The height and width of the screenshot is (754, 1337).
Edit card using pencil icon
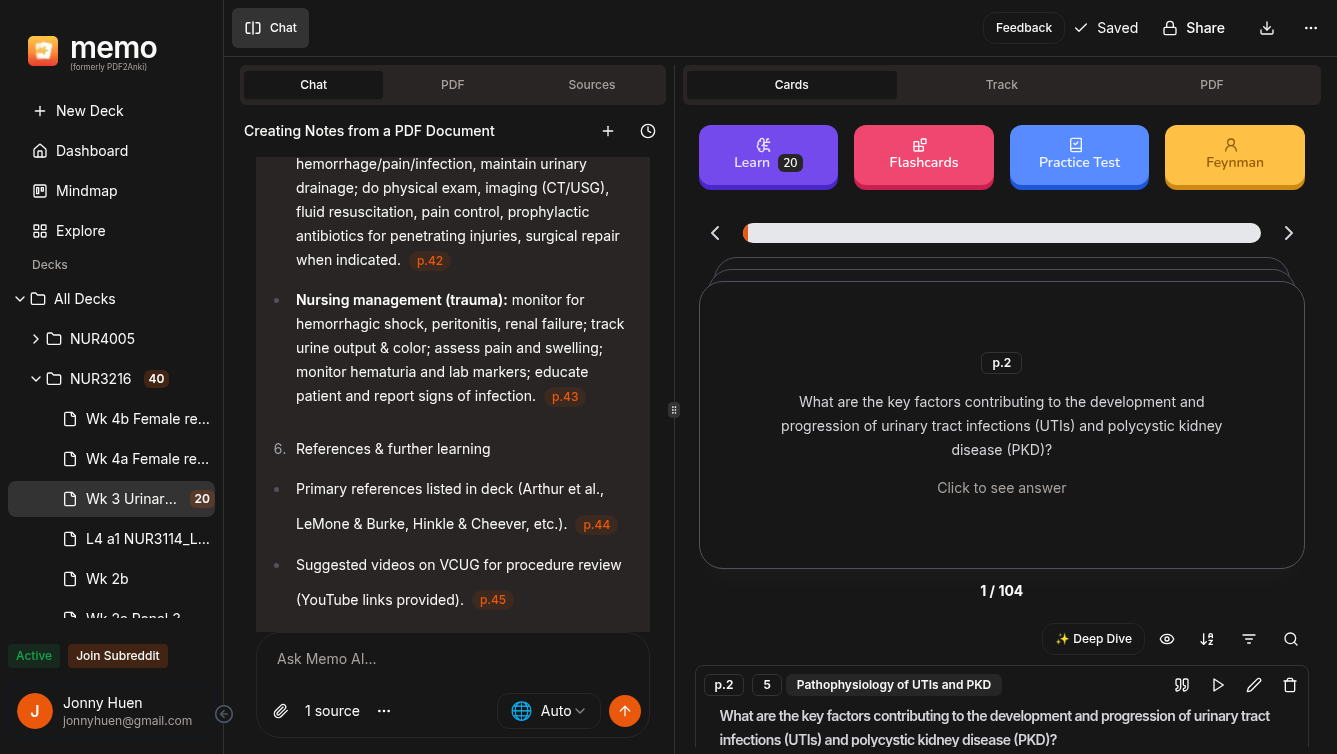[x=1254, y=685]
